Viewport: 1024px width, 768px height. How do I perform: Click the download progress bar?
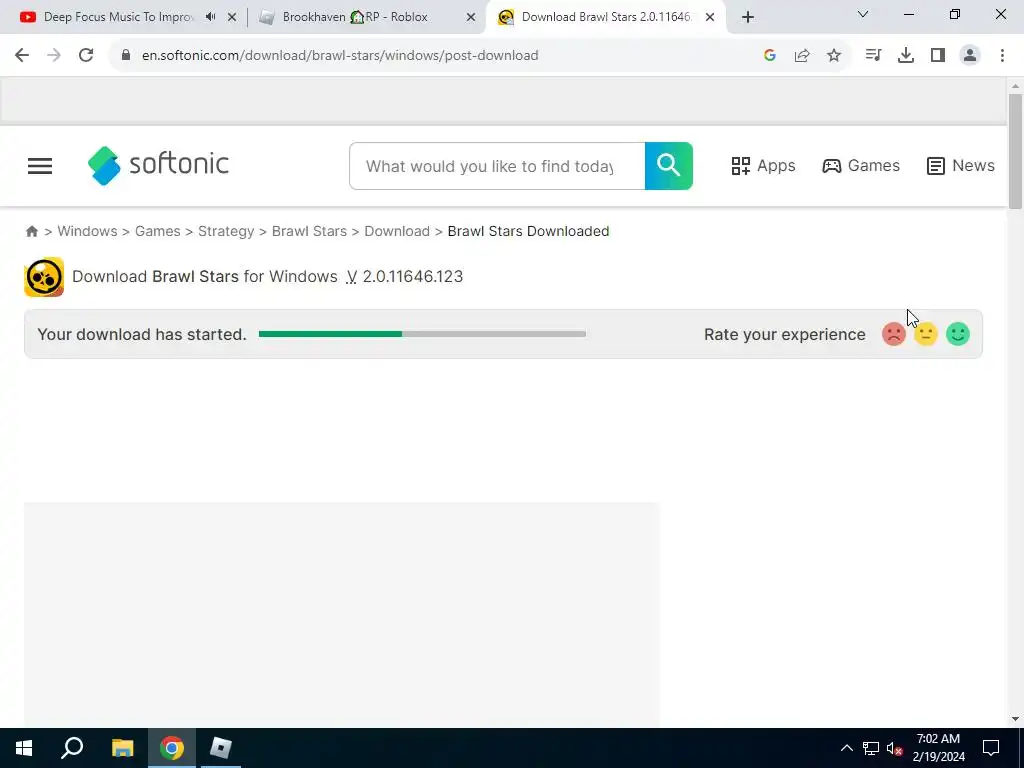(422, 334)
